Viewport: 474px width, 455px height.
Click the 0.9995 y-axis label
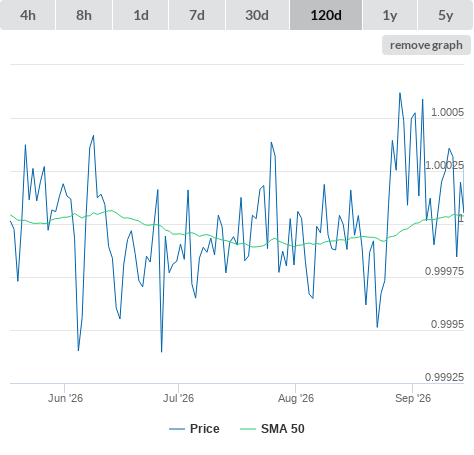click(x=447, y=324)
